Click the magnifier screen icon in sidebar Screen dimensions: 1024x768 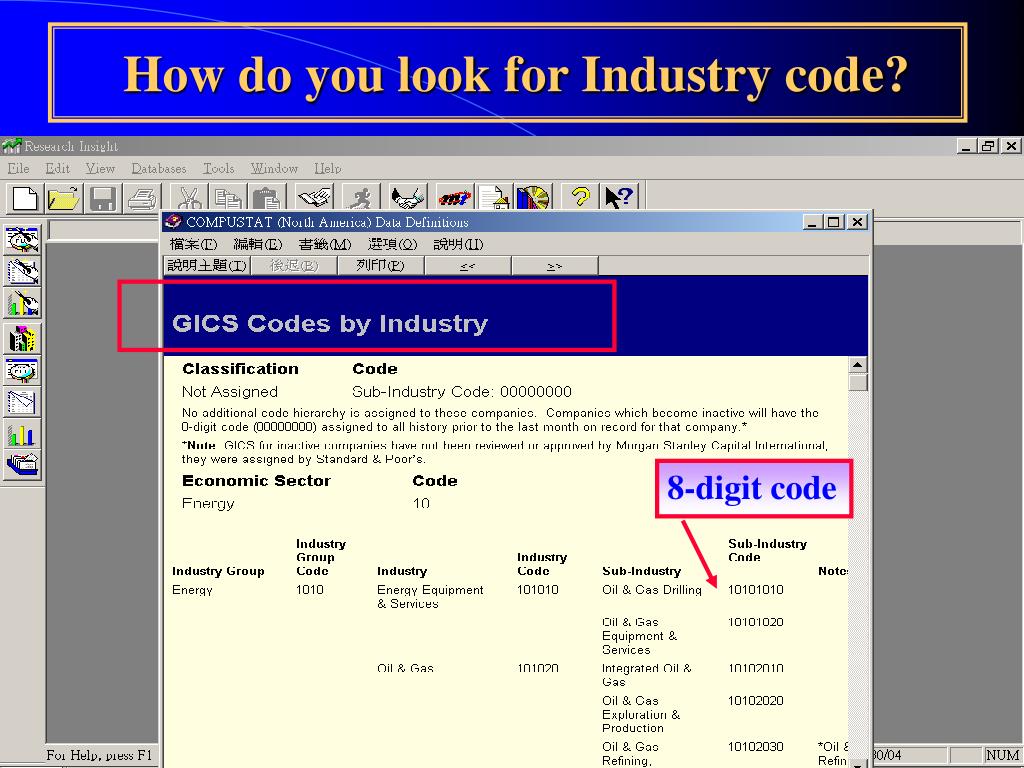(x=22, y=371)
